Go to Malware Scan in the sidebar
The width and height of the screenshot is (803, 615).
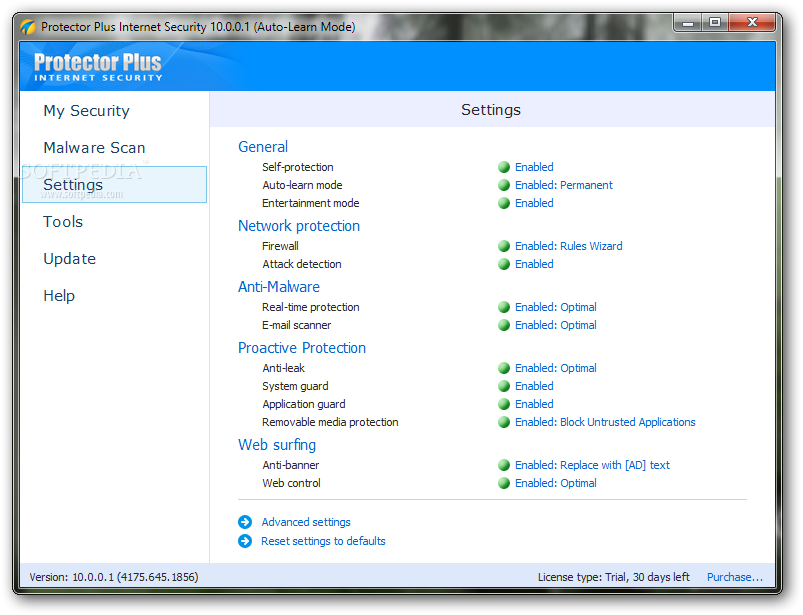tap(94, 147)
